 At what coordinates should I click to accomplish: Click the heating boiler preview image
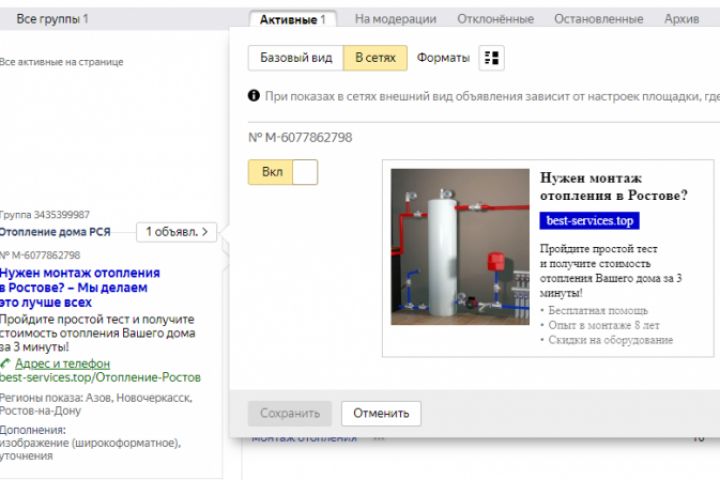(460, 247)
